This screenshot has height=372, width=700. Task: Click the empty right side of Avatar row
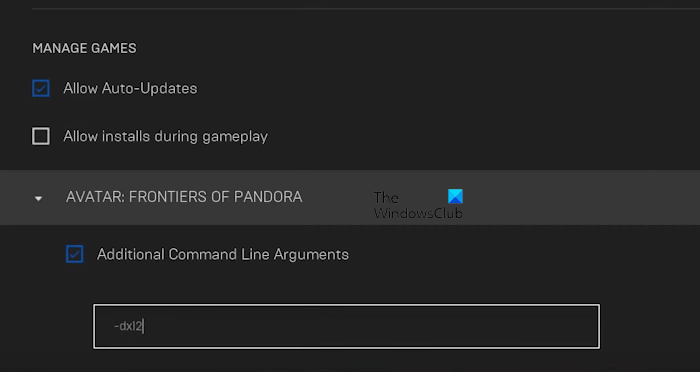click(x=580, y=197)
